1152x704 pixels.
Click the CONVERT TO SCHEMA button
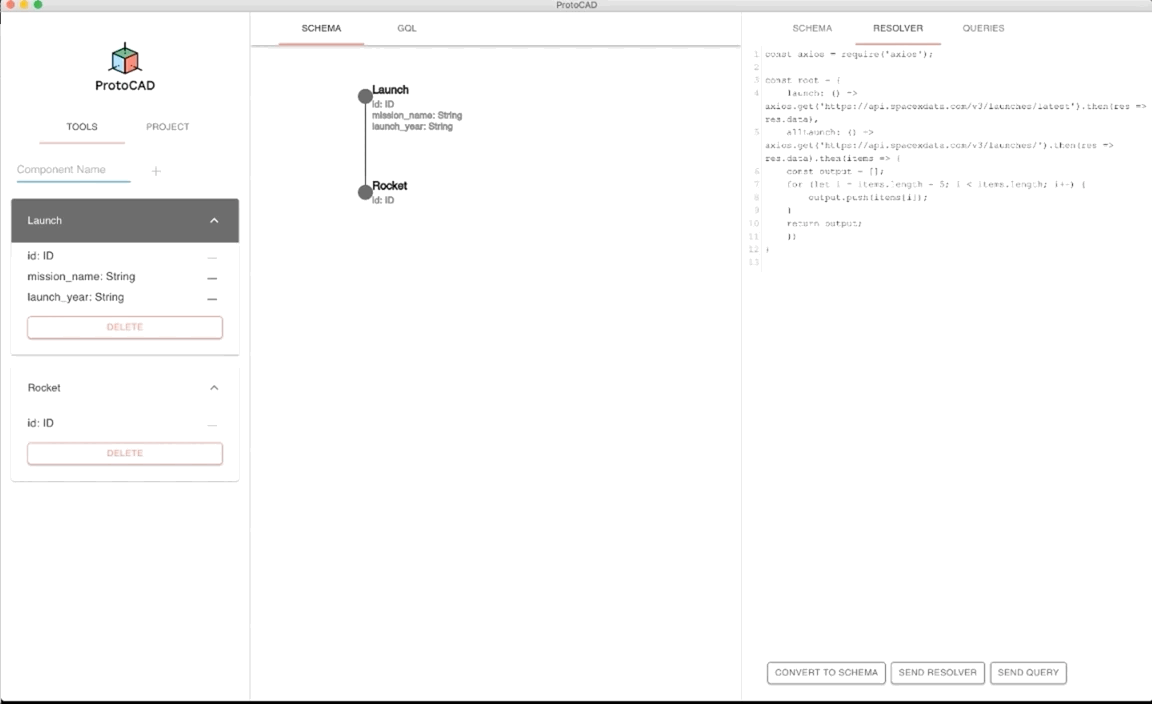[x=826, y=673]
